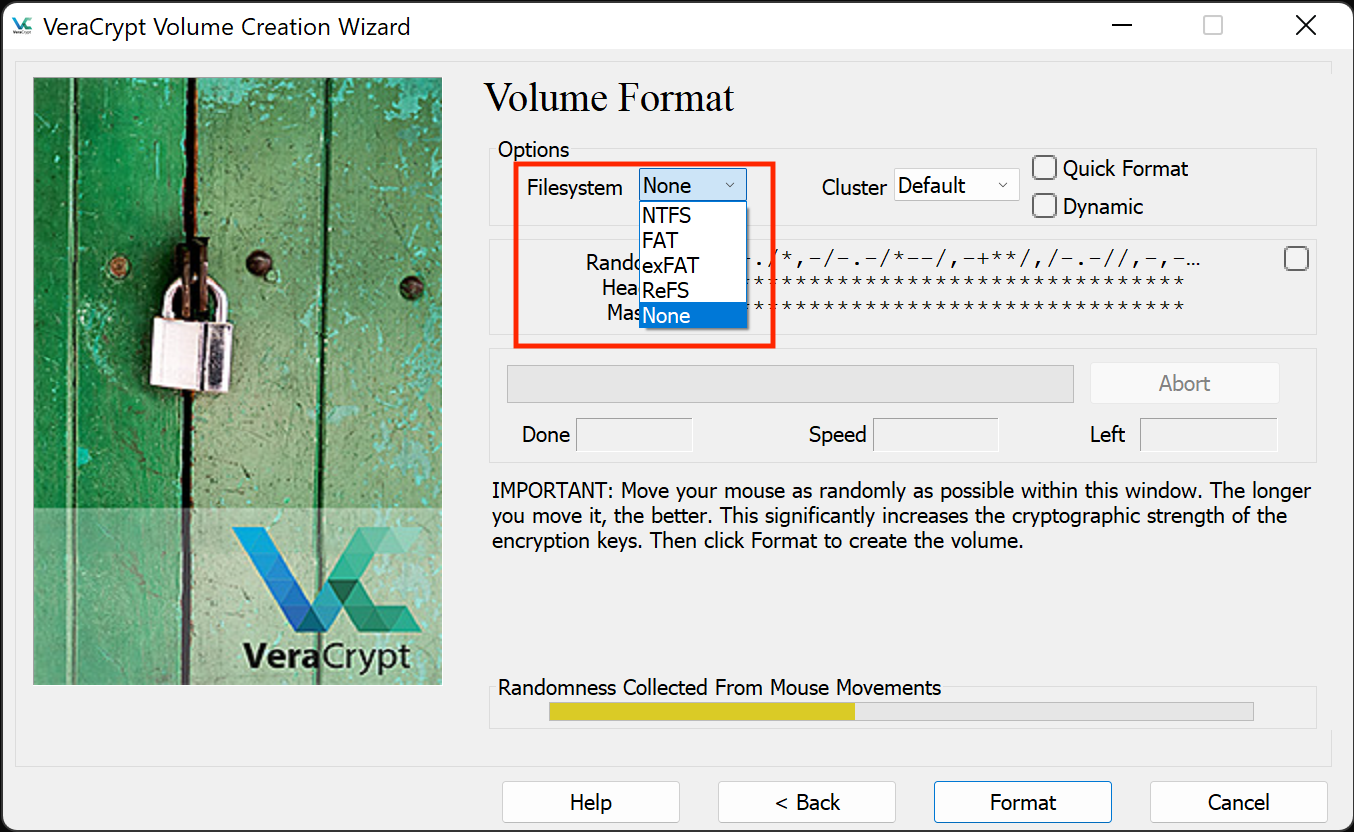
Task: Click the Speed indicator field
Action: point(936,434)
